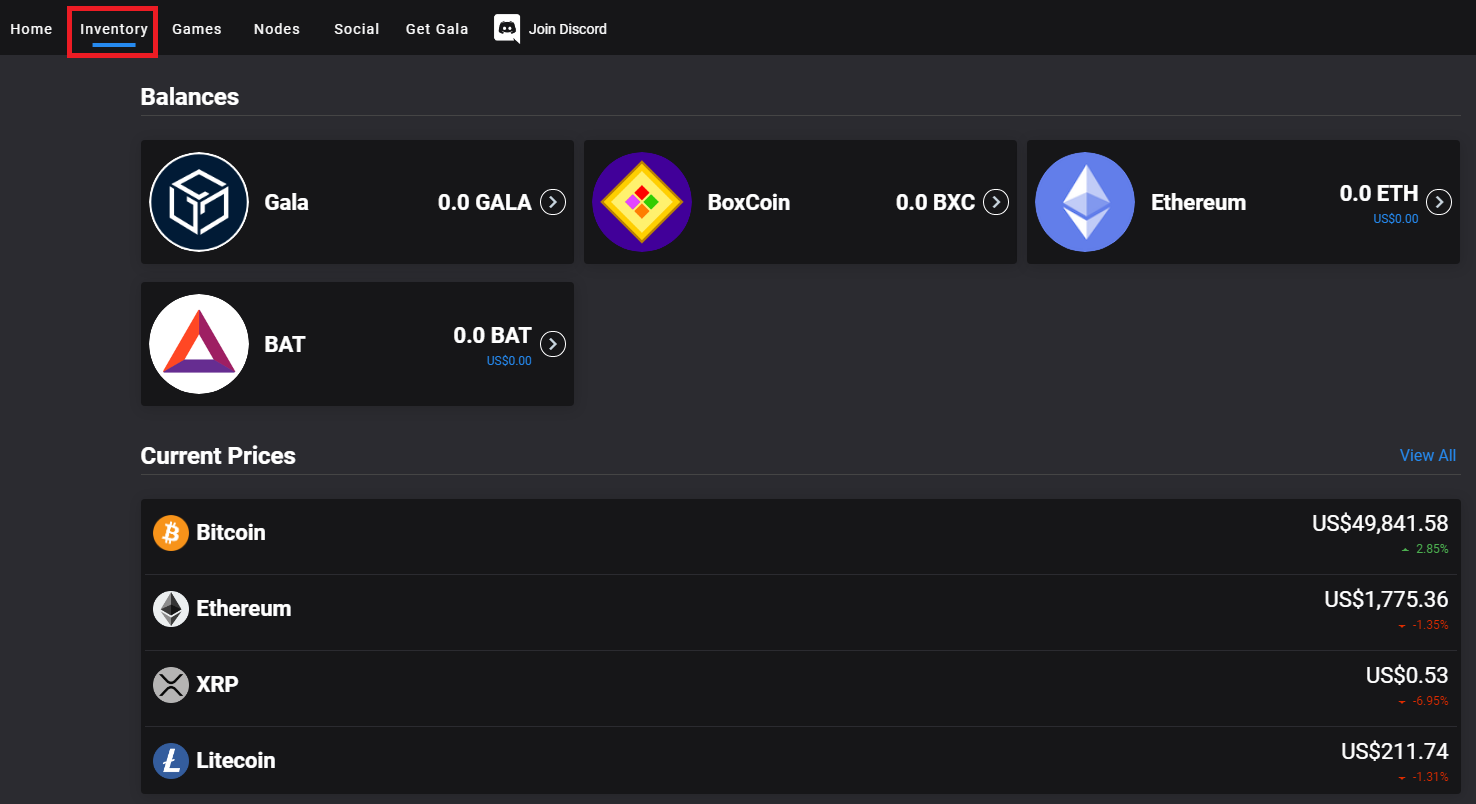Click the Litecoin coin icon
Image resolution: width=1476 pixels, height=804 pixels.
[171, 761]
